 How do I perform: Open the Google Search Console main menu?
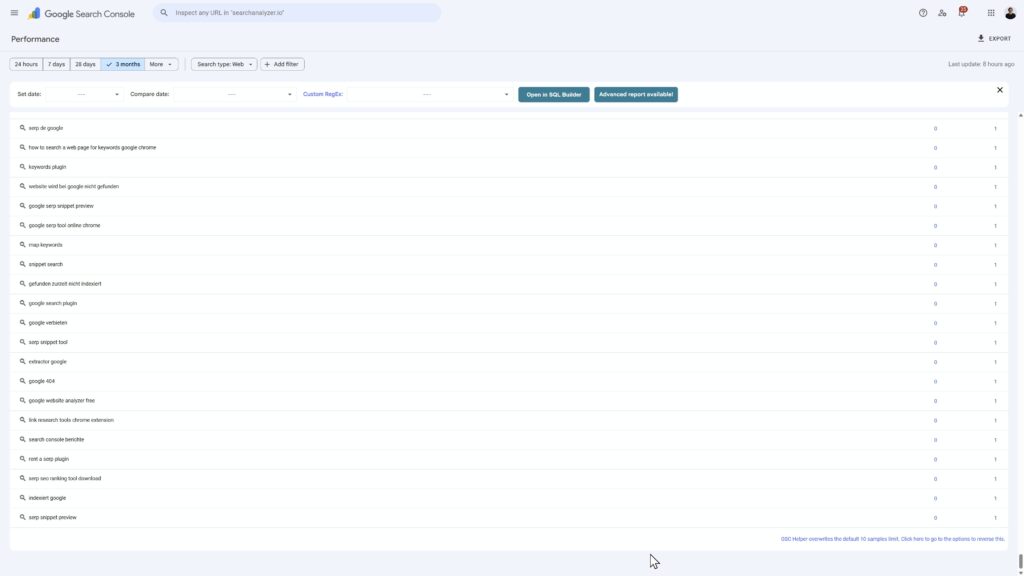click(x=12, y=11)
